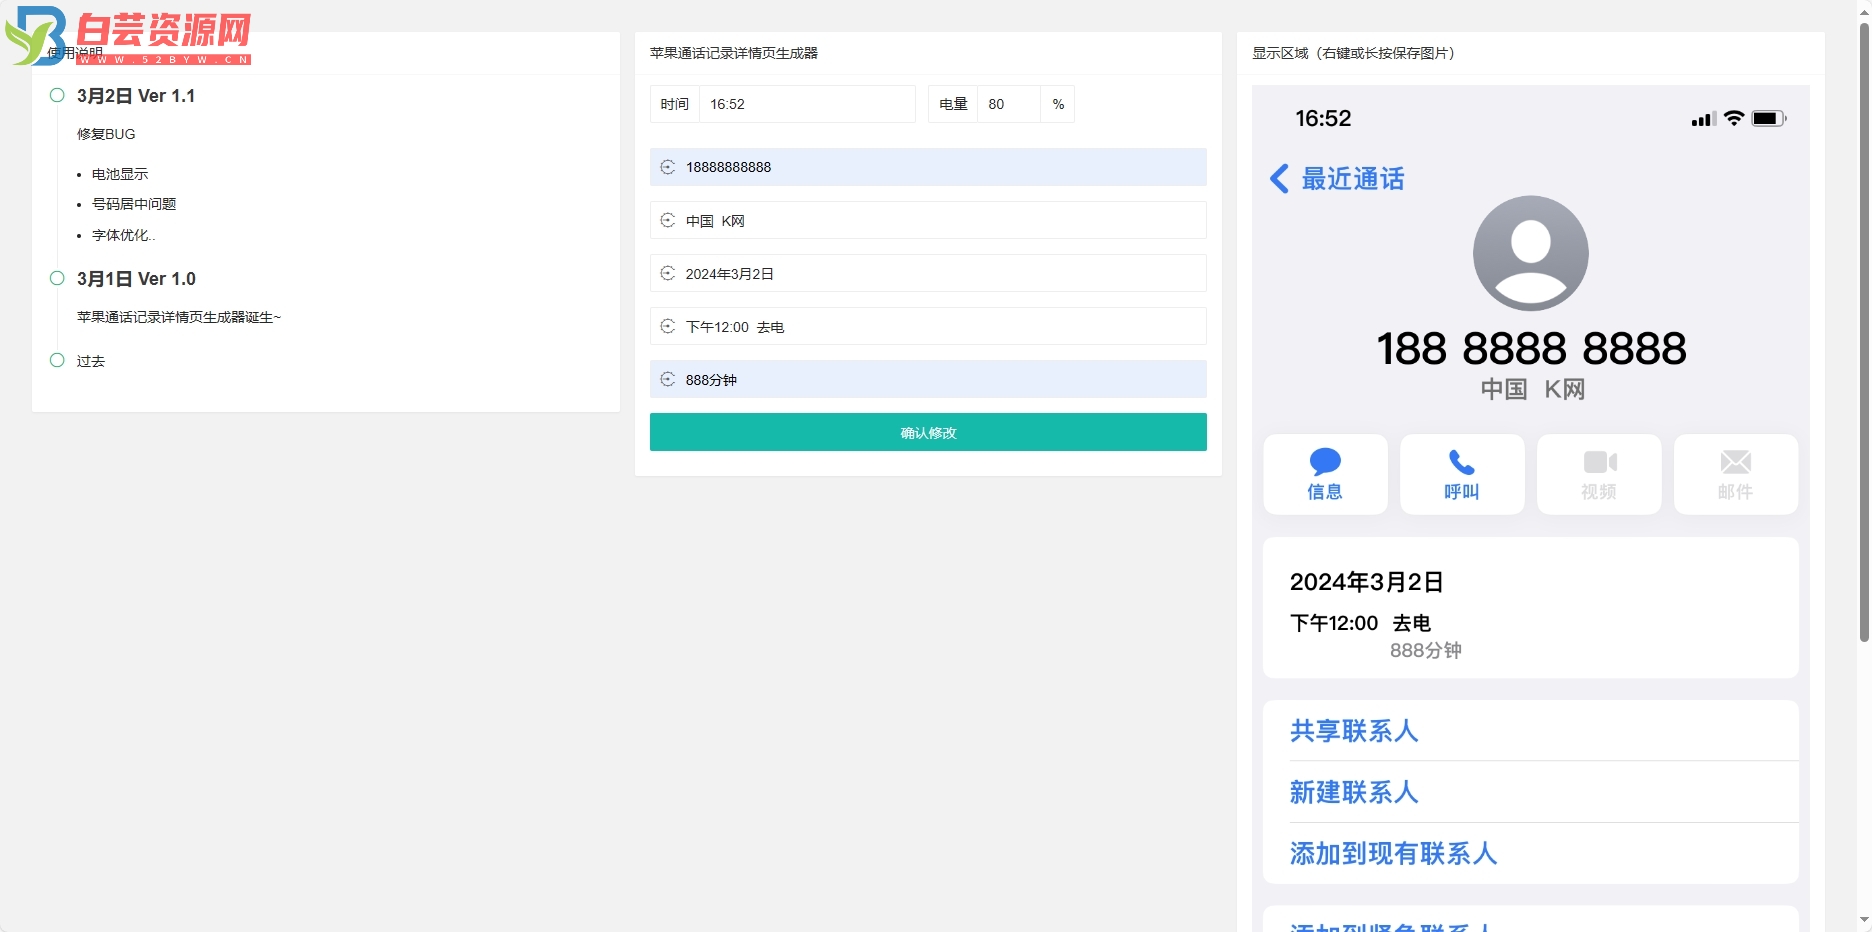Tap 新建联系人 create contact option

1354,792
